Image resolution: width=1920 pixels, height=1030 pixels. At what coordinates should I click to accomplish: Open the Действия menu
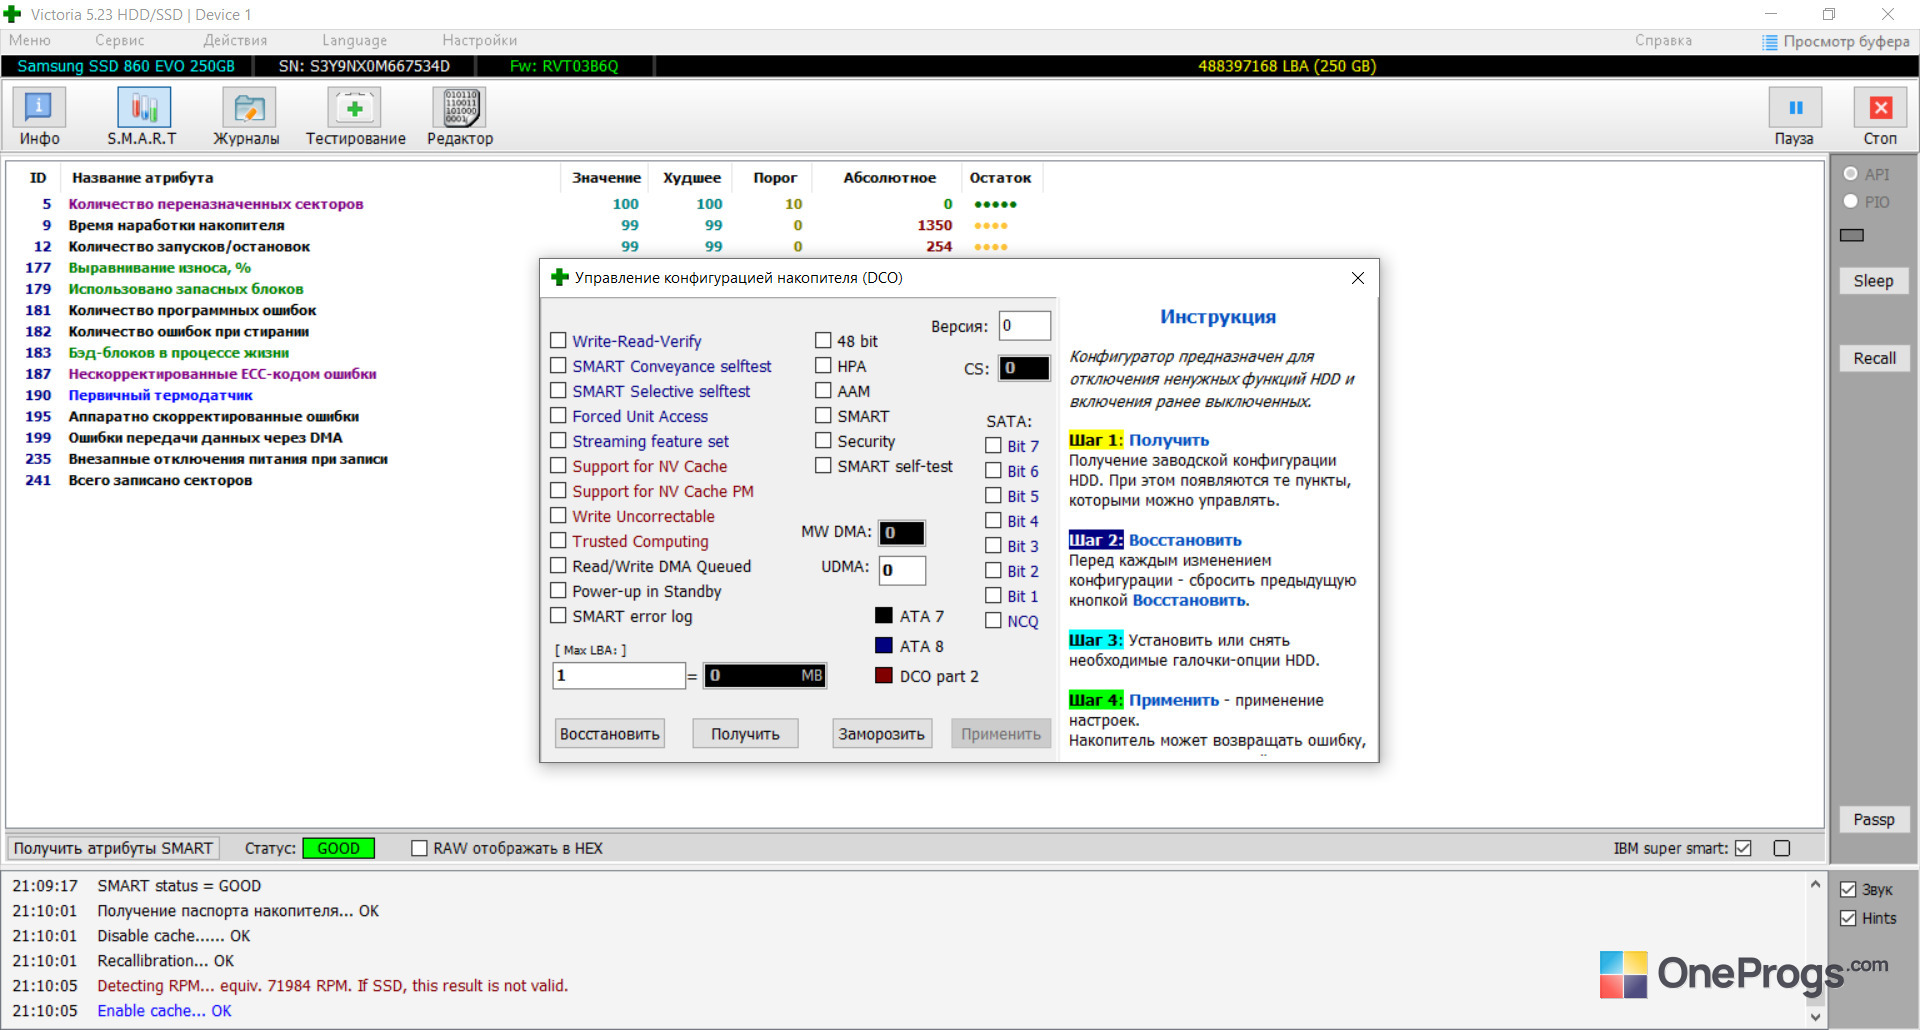pos(235,41)
